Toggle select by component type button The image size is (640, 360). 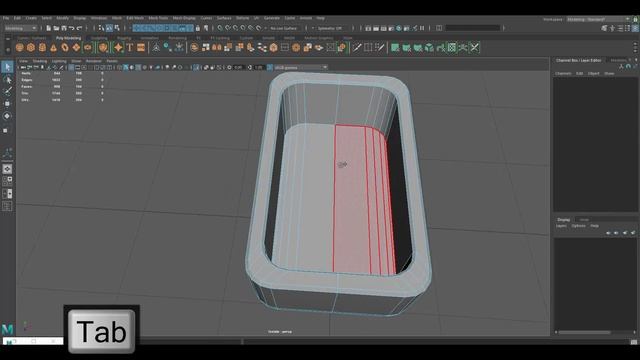coord(117,28)
